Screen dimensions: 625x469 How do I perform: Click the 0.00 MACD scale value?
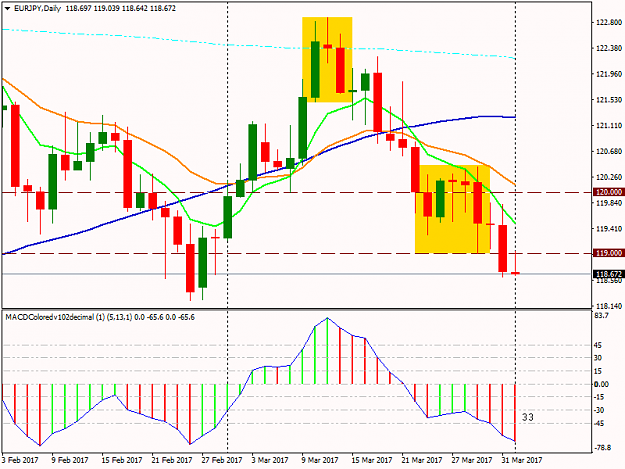tap(601, 384)
